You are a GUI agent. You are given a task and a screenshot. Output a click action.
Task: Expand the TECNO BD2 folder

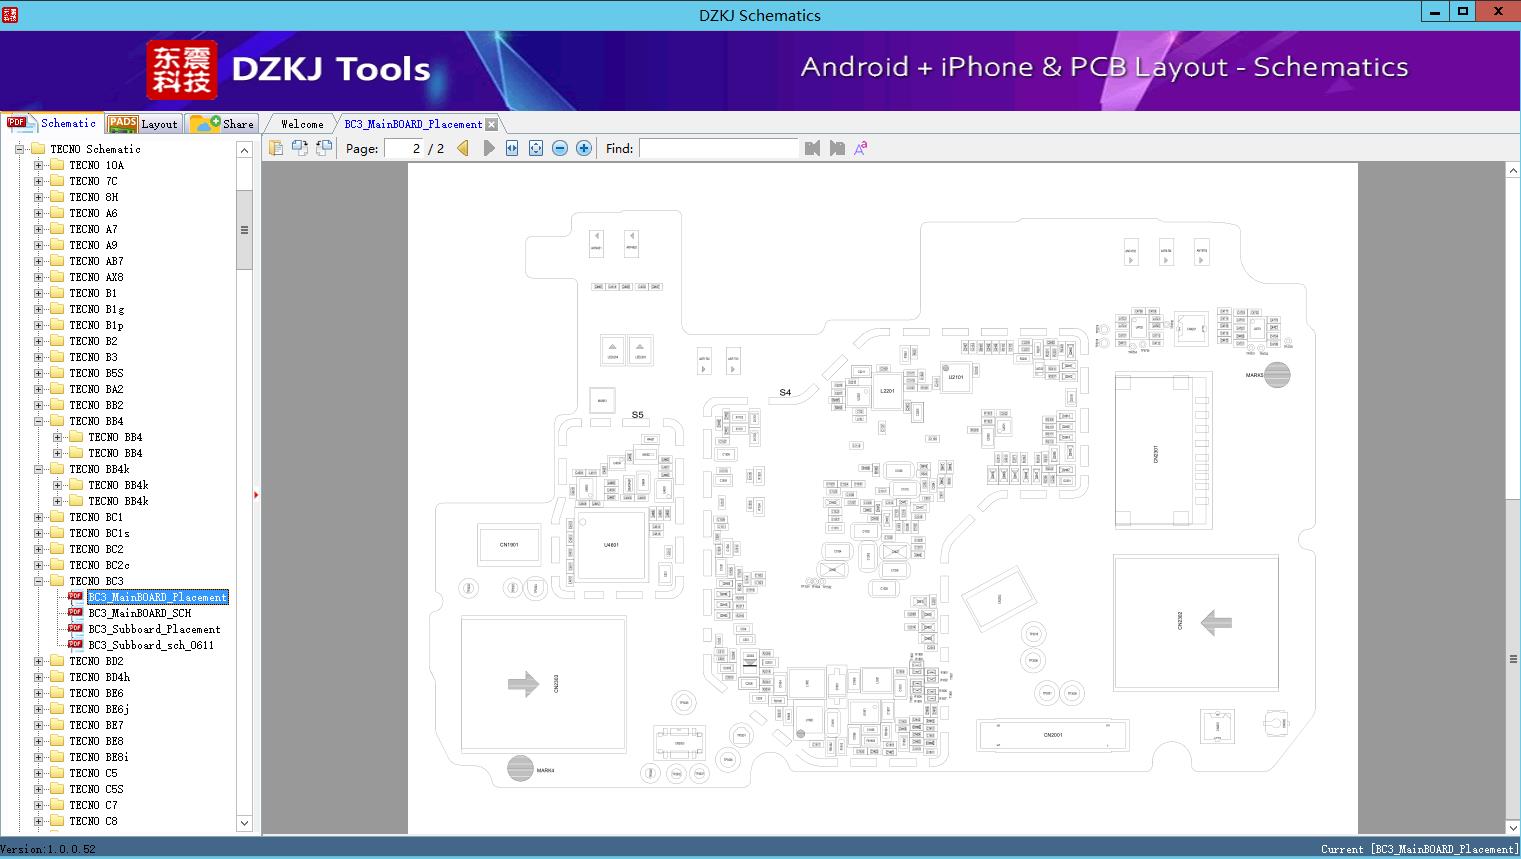(38, 661)
